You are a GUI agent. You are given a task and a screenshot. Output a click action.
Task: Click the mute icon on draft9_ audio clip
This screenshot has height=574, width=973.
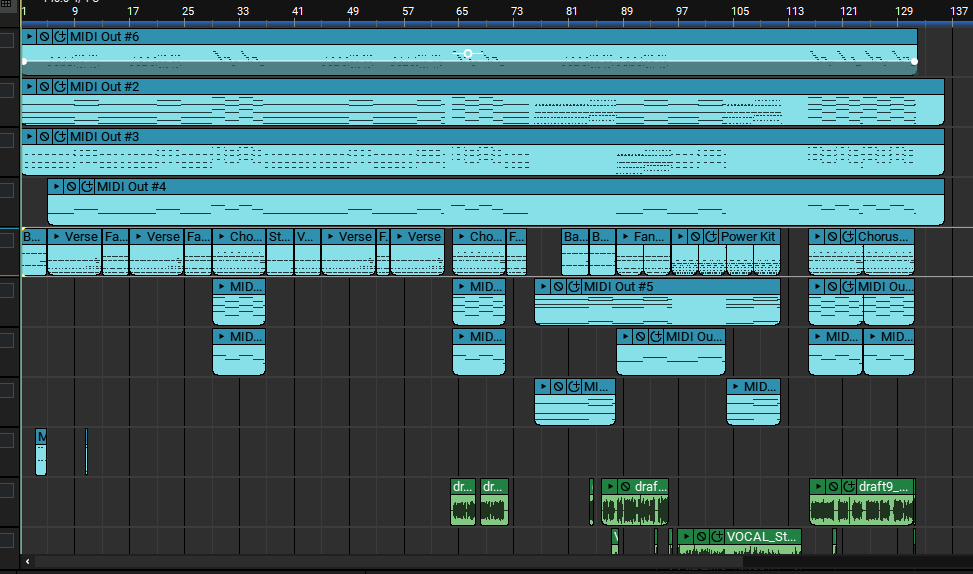click(834, 487)
